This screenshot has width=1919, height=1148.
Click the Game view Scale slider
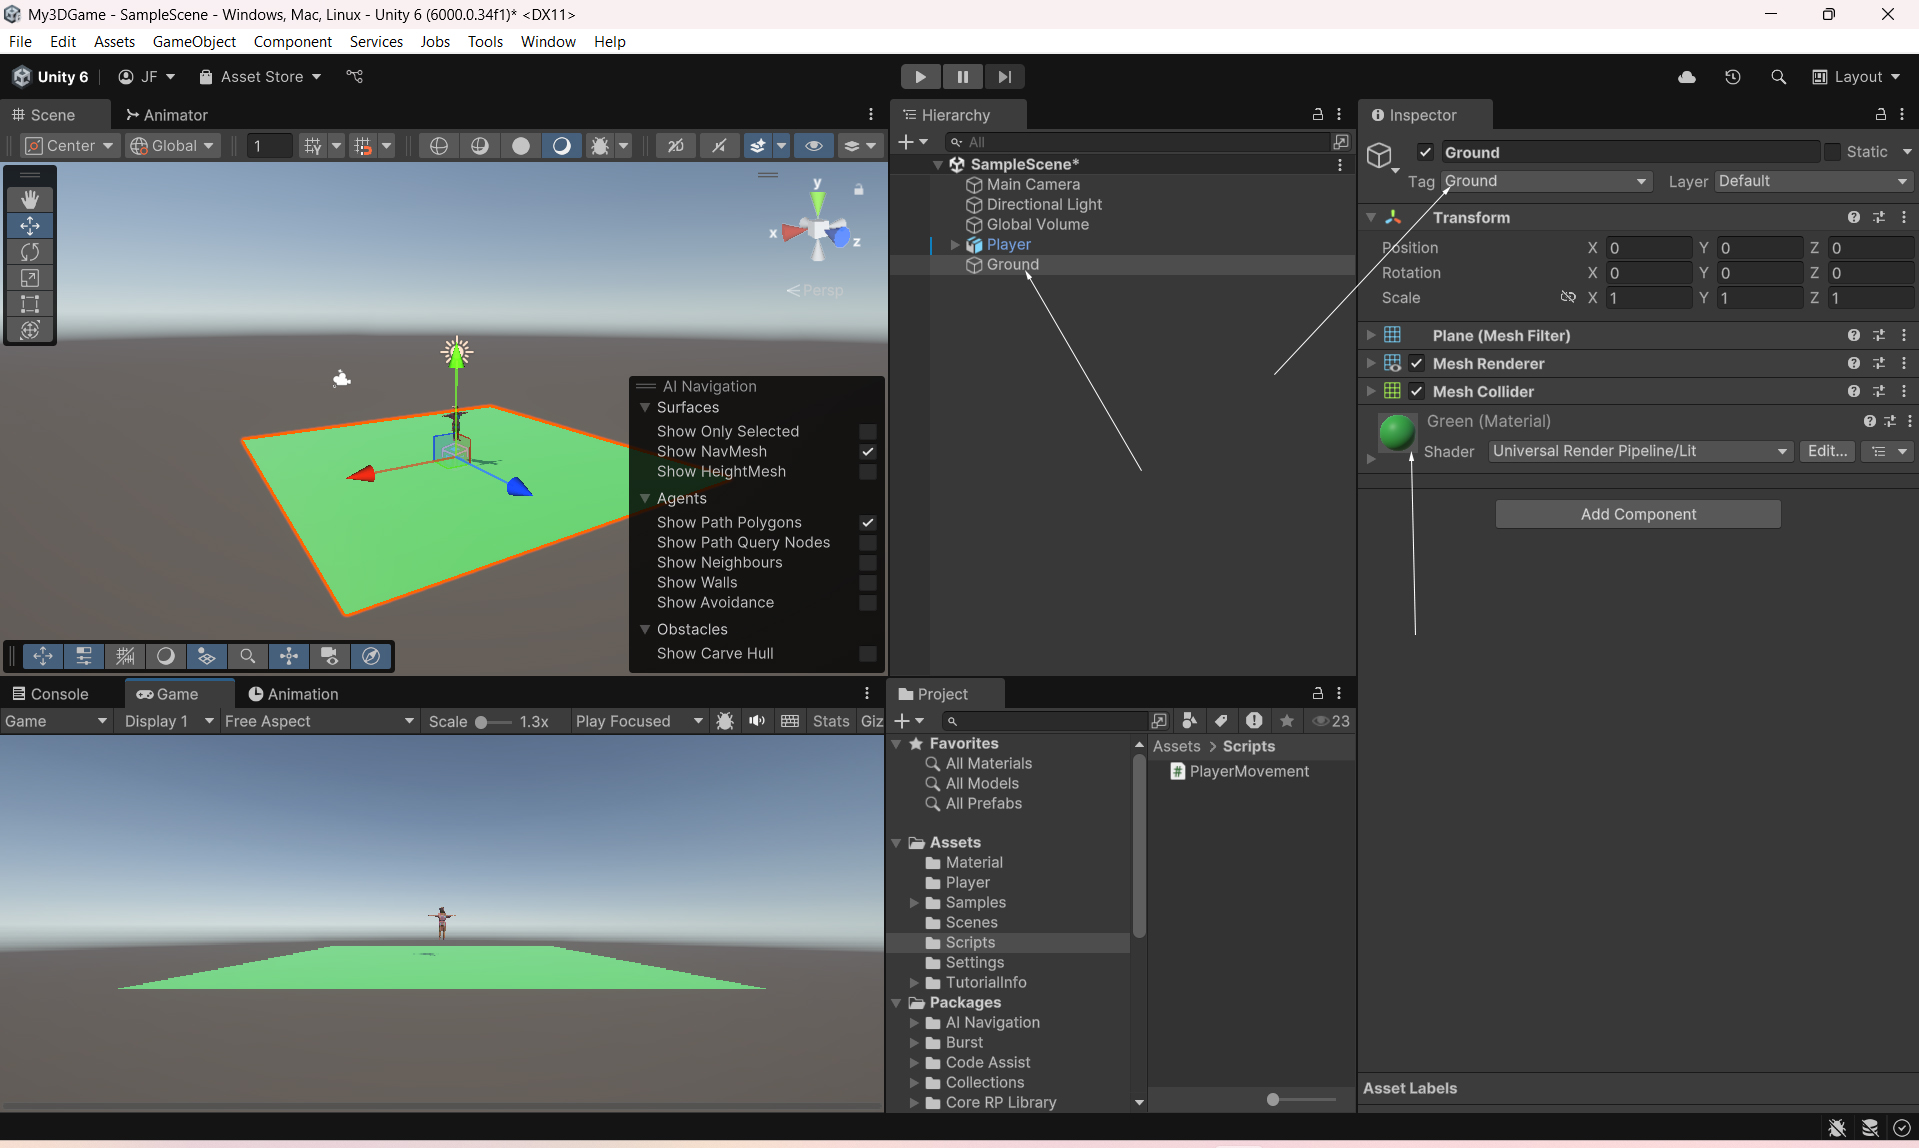point(490,722)
